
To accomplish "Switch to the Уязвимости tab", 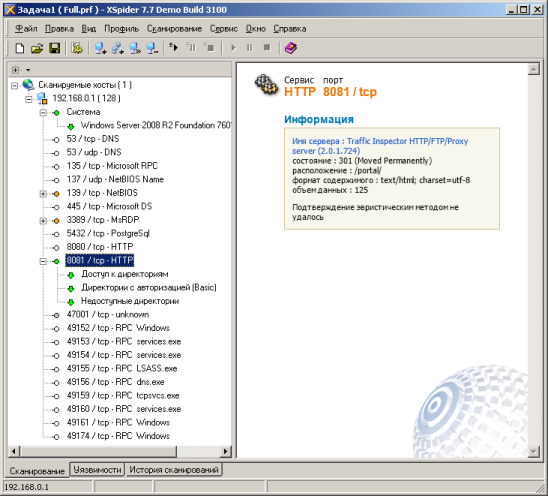I will (97, 470).
